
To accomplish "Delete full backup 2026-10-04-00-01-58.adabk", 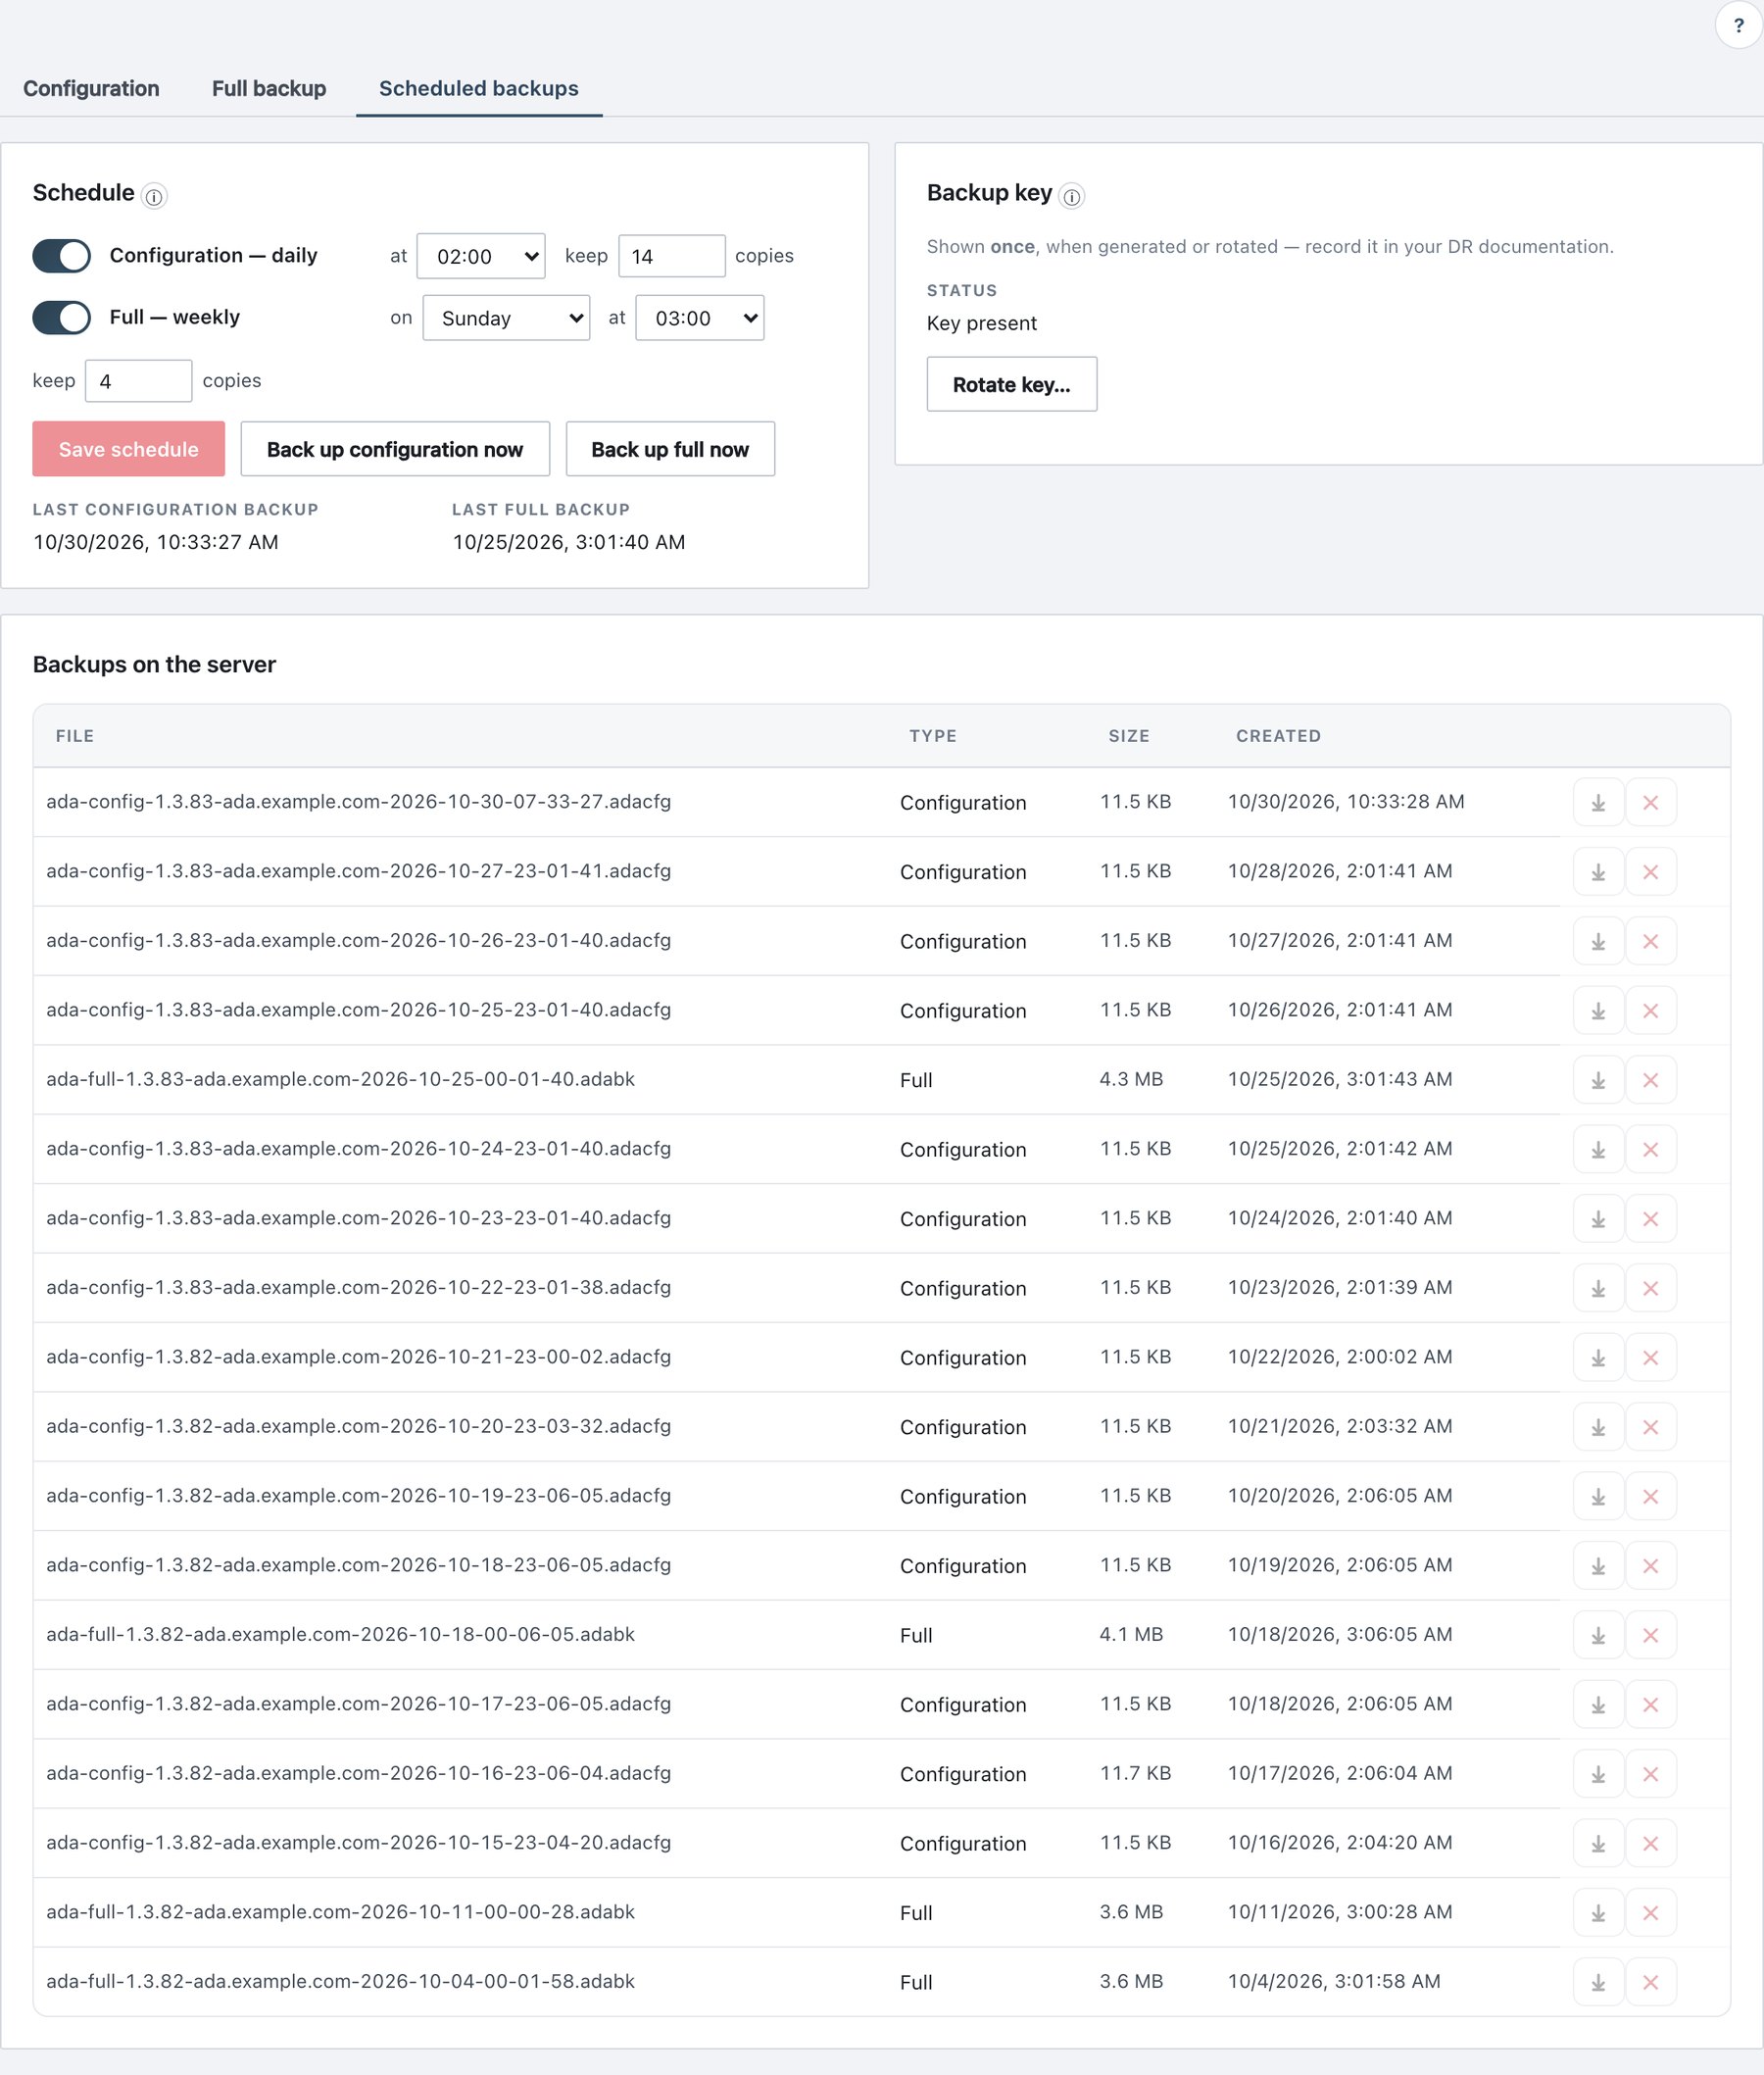I will [x=1651, y=1983].
